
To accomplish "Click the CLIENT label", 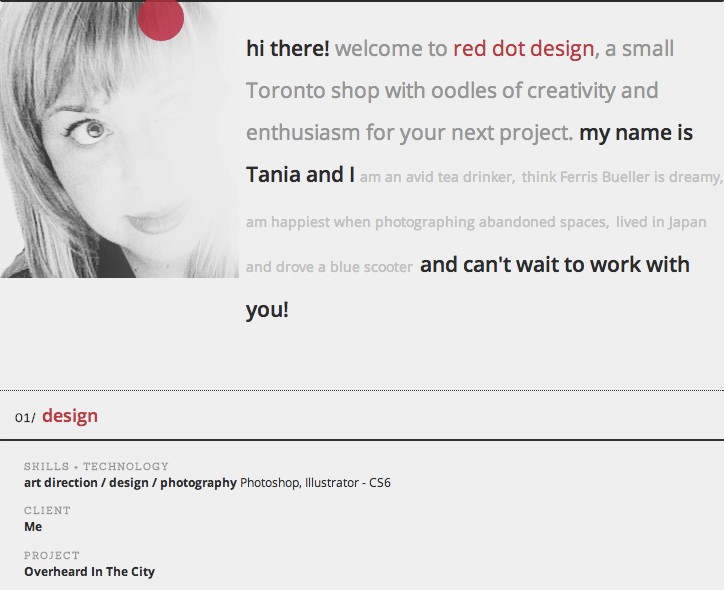I will 47,511.
